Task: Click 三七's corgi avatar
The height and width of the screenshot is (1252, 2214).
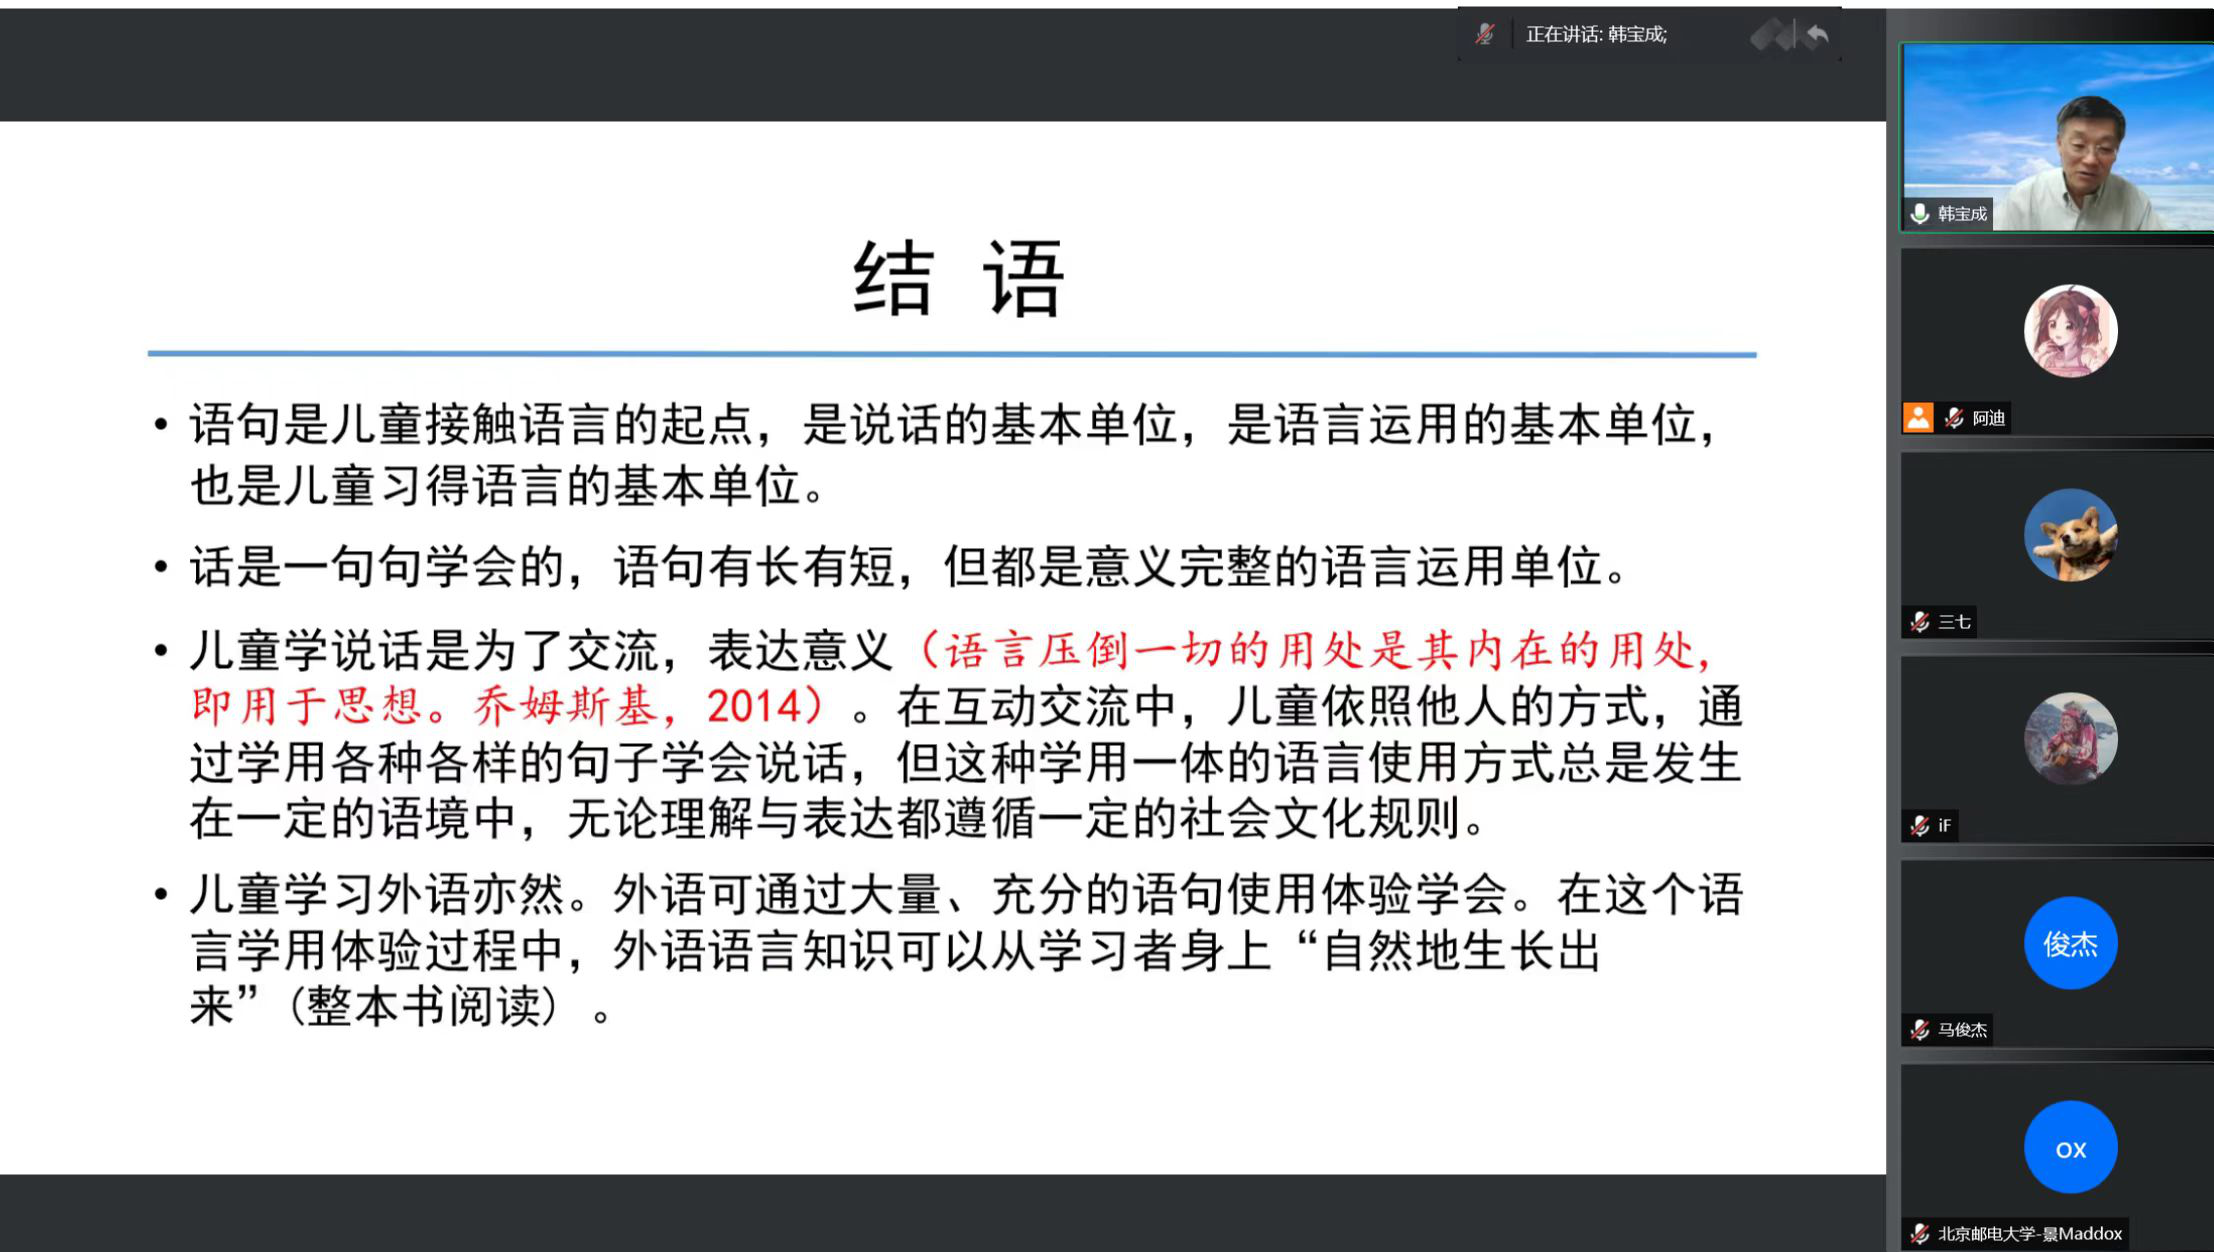Action: point(2070,535)
